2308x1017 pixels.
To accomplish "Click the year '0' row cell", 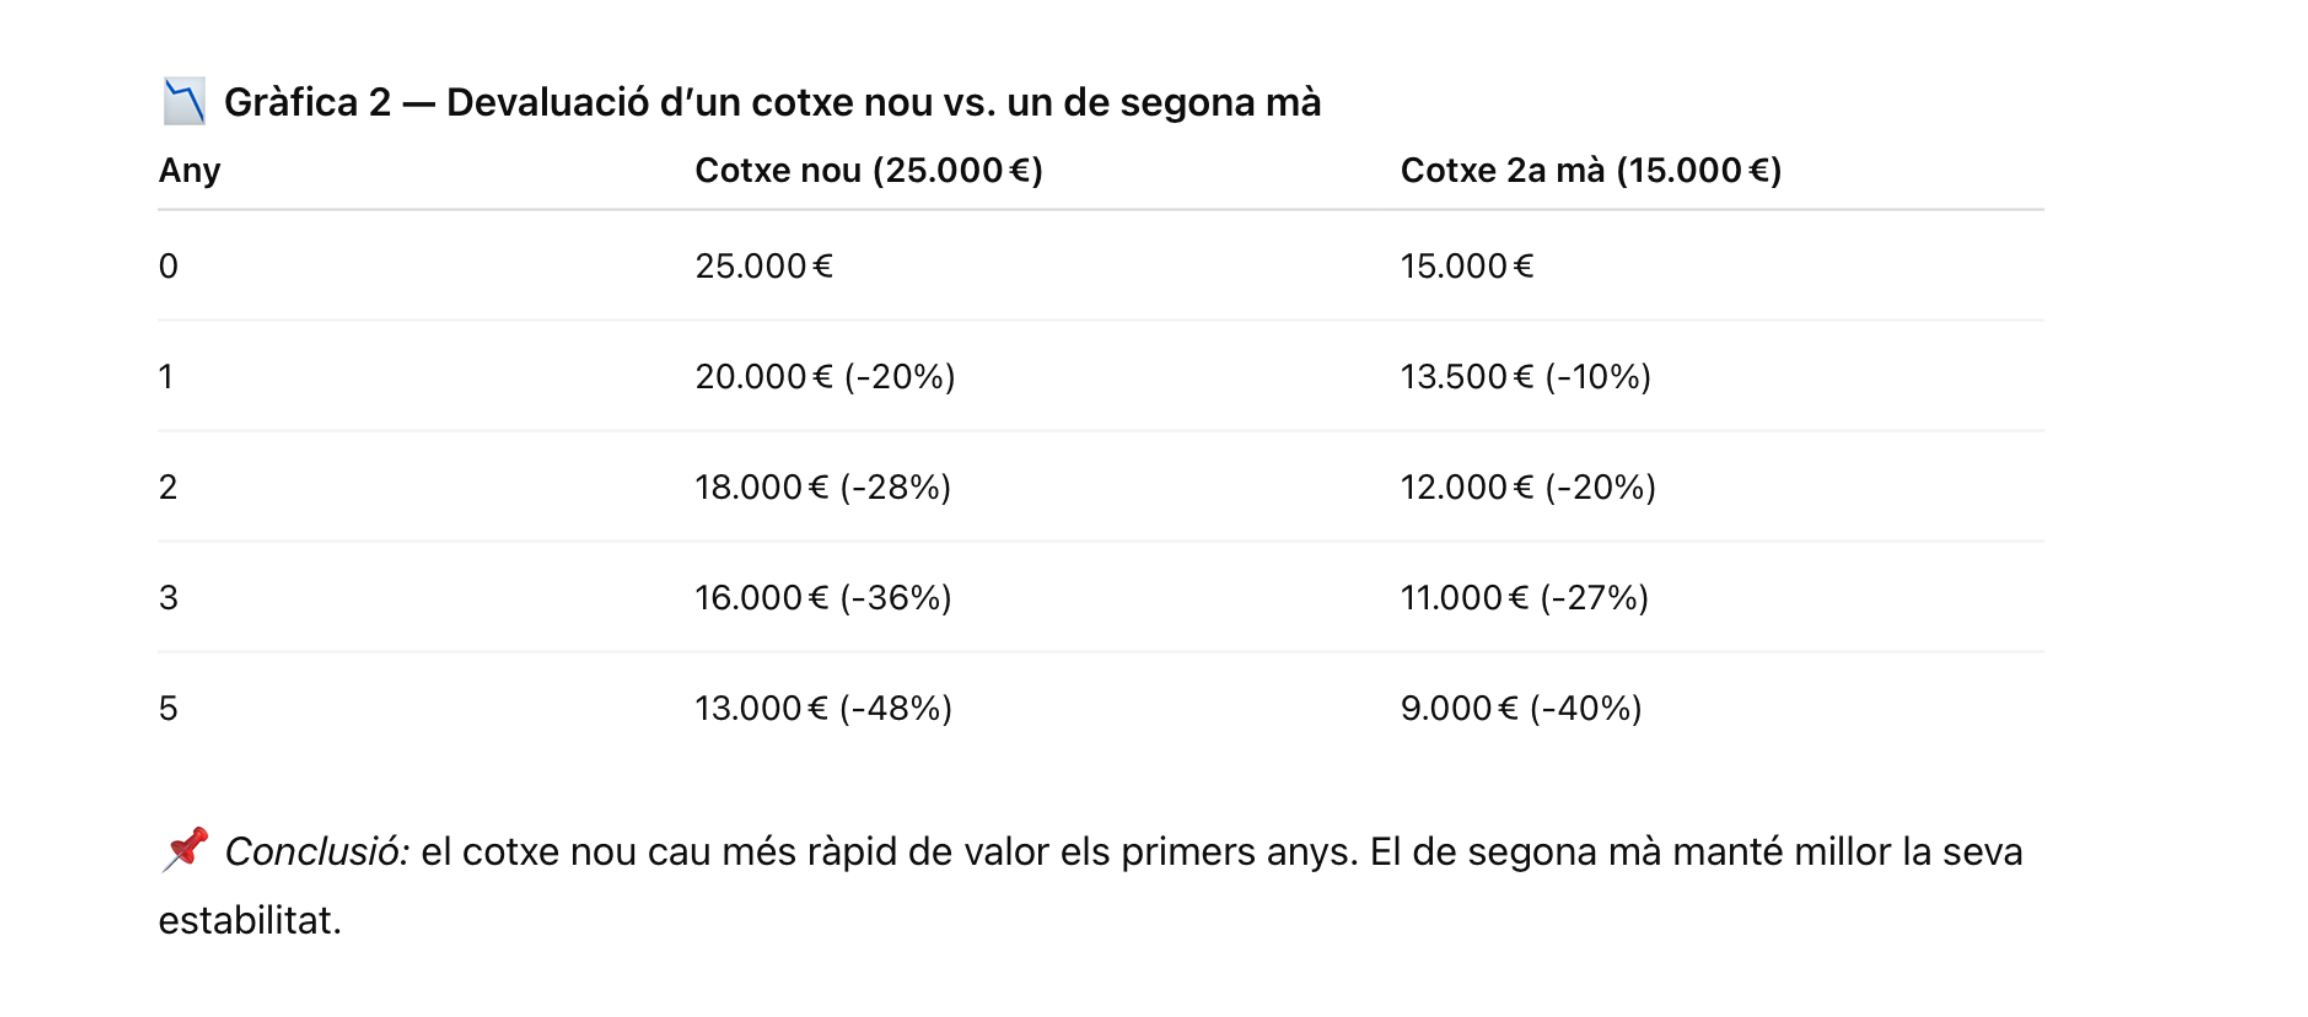I will coord(168,266).
